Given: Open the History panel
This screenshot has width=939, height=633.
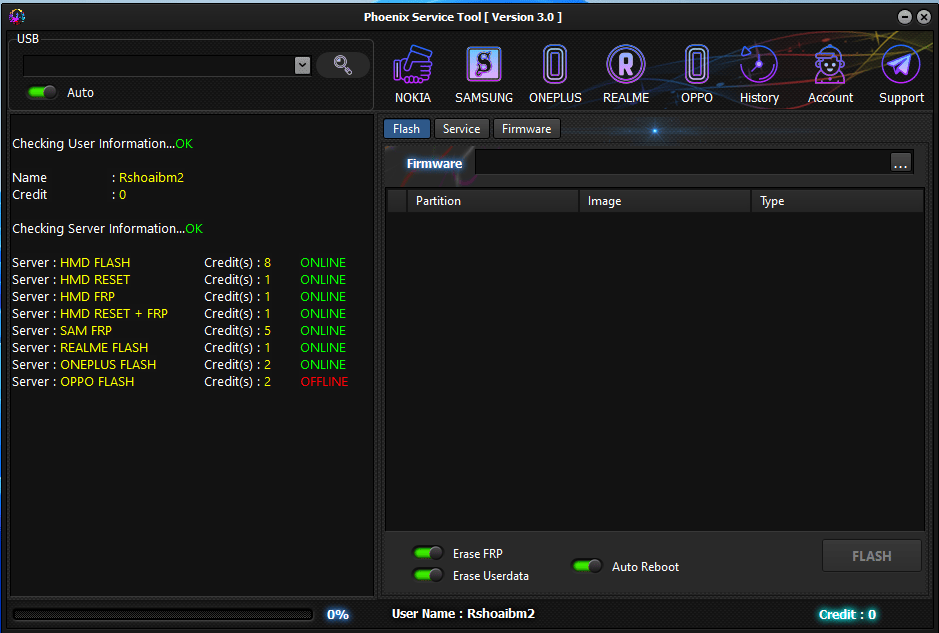Looking at the screenshot, I should [x=759, y=70].
